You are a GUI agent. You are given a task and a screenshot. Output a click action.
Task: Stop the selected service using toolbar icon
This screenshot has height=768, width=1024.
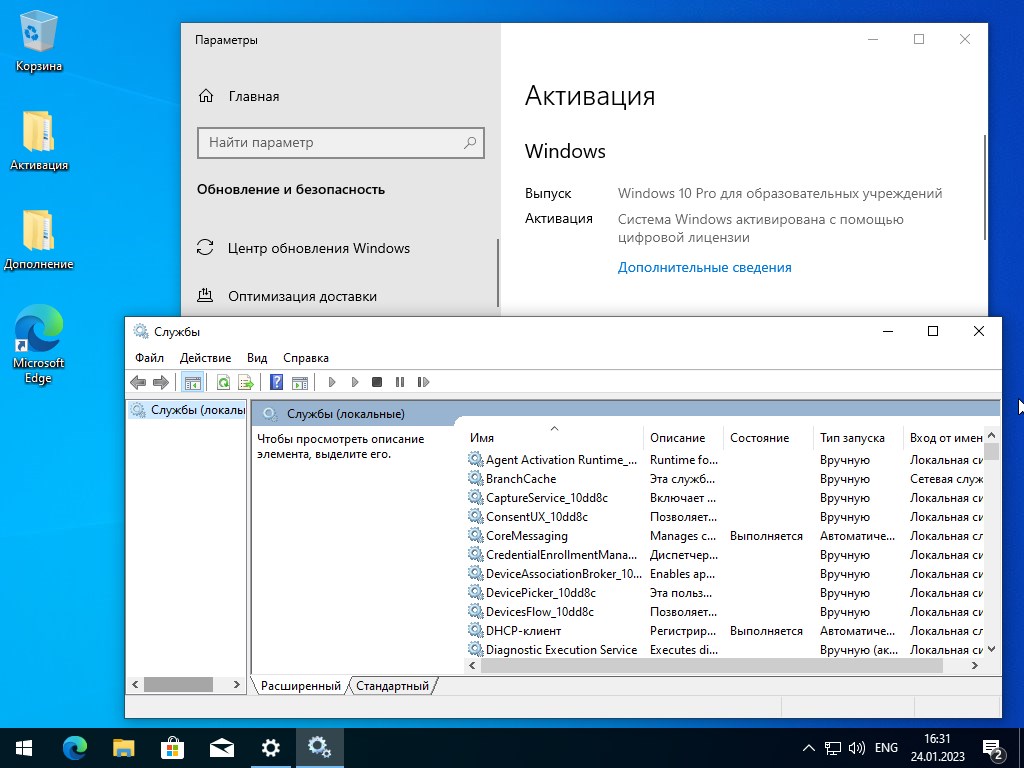point(378,381)
